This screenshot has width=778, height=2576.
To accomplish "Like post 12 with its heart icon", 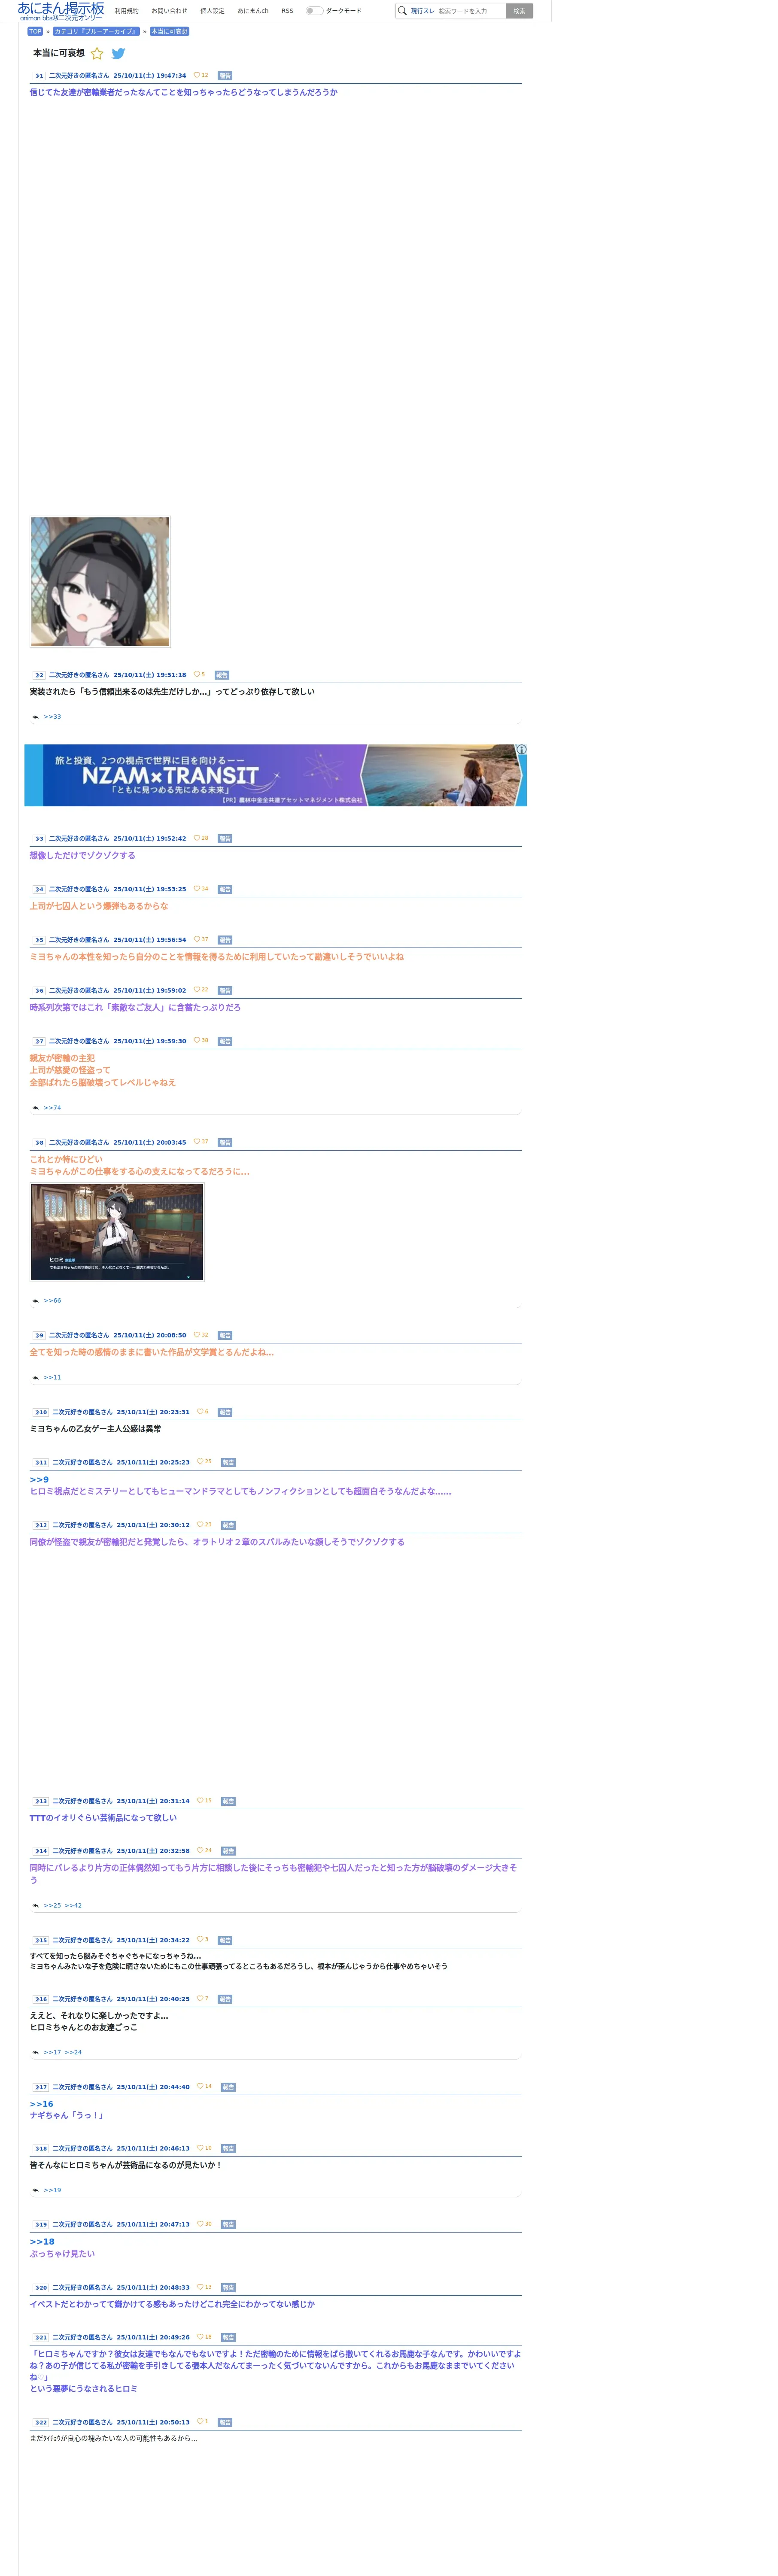I will [x=200, y=1524].
